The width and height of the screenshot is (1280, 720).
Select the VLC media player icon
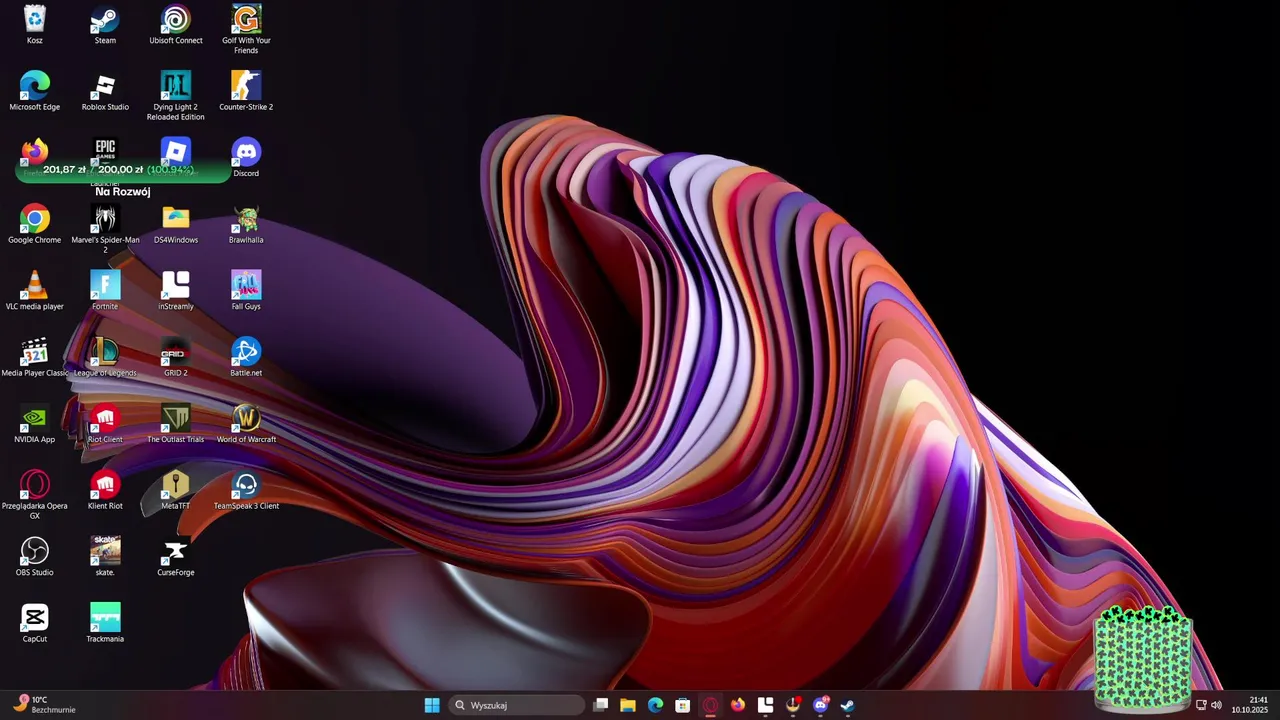35,291
